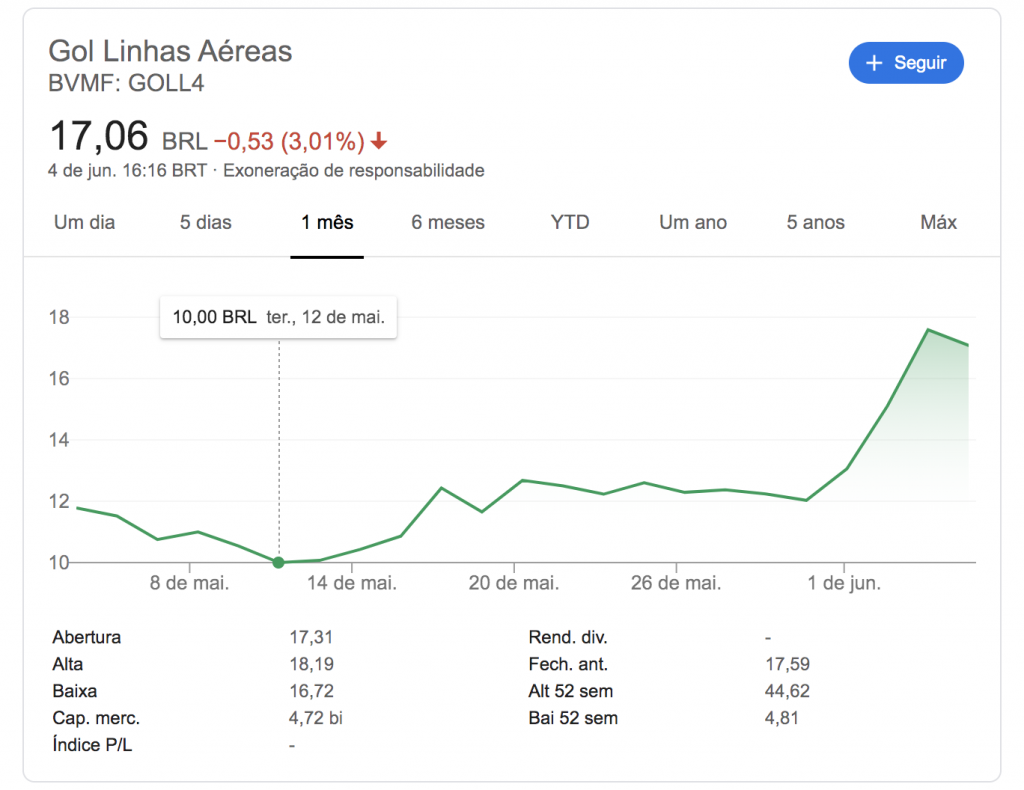1024x790 pixels.
Task: Click the green data point on chart
Action: point(279,562)
